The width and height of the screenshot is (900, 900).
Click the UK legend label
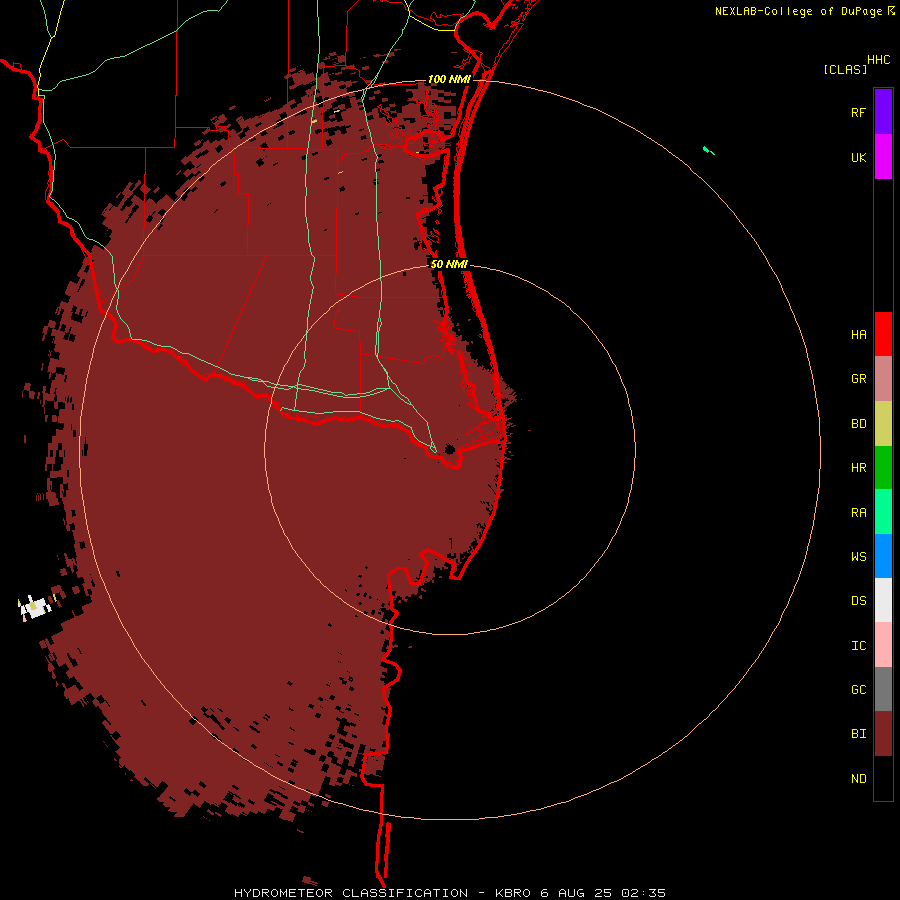pyautogui.click(x=858, y=157)
